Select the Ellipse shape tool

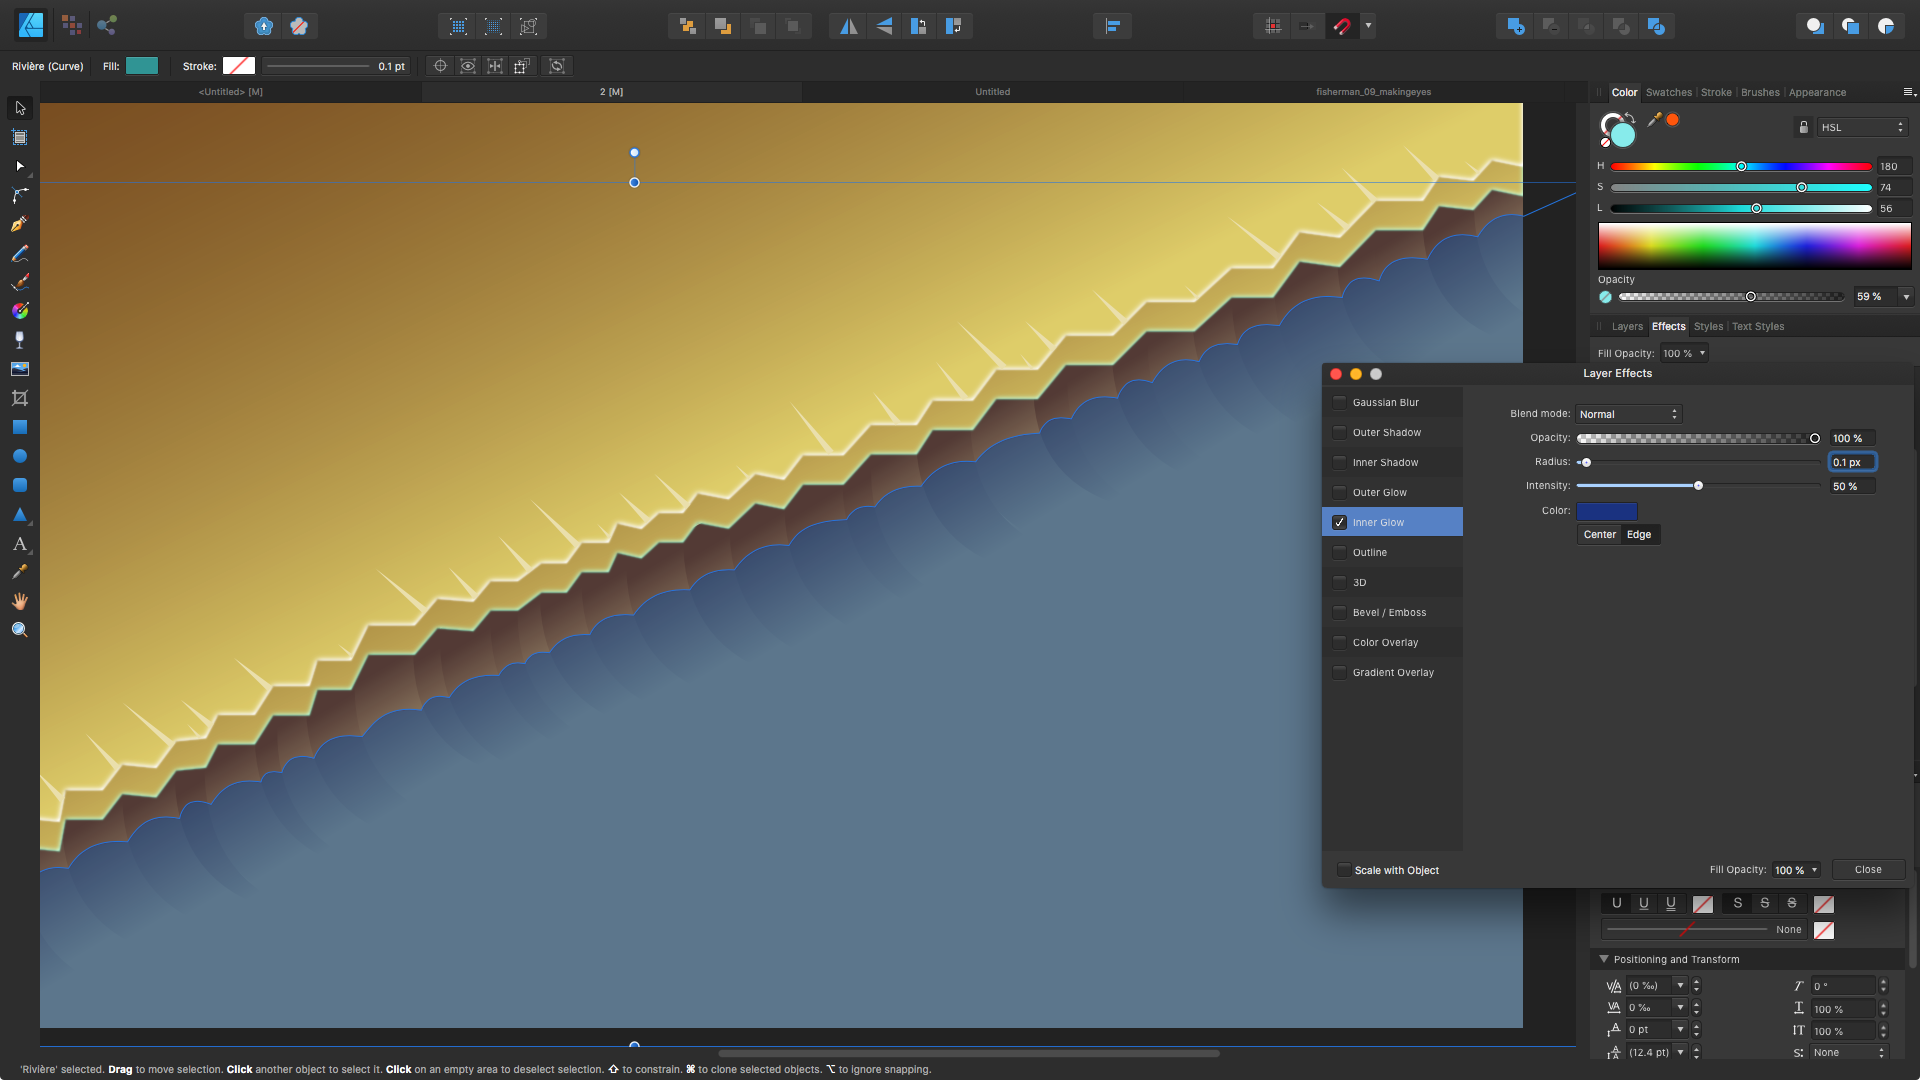pos(20,456)
